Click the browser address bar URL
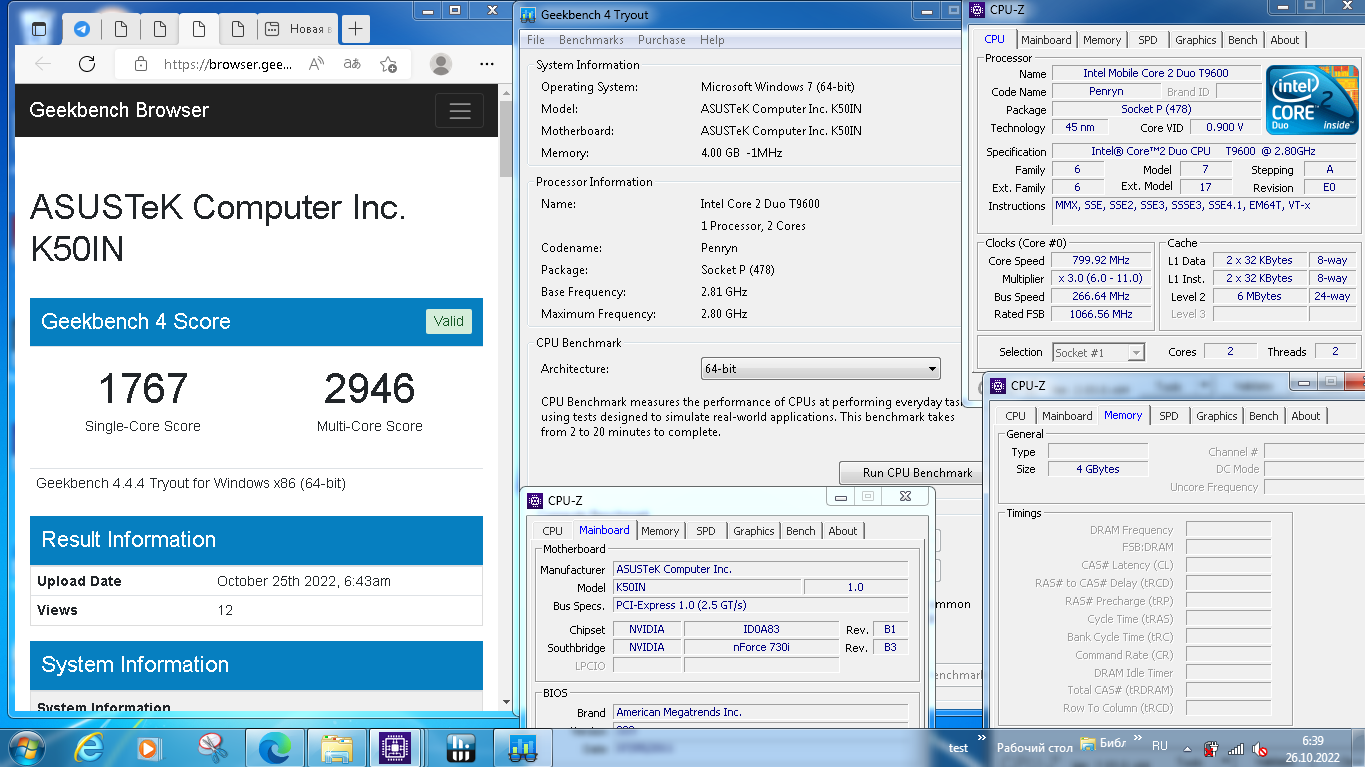 [x=228, y=64]
